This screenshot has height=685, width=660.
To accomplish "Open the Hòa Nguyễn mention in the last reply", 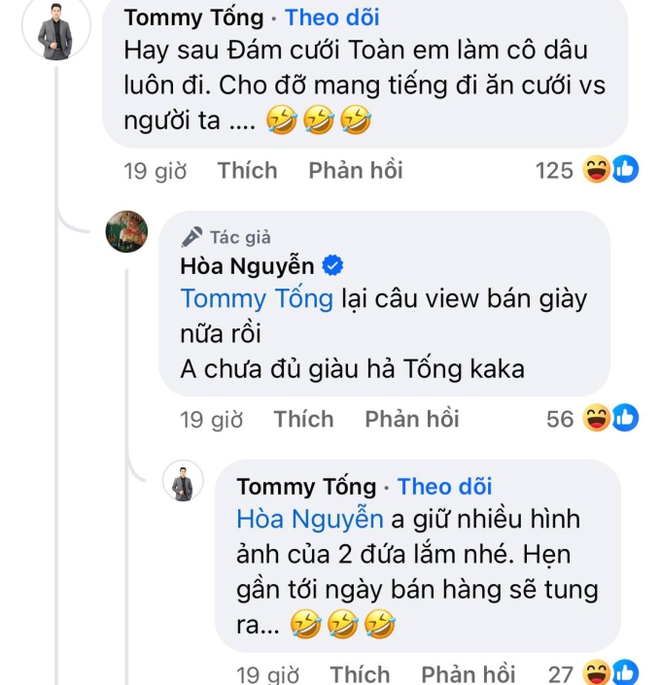I will (310, 519).
